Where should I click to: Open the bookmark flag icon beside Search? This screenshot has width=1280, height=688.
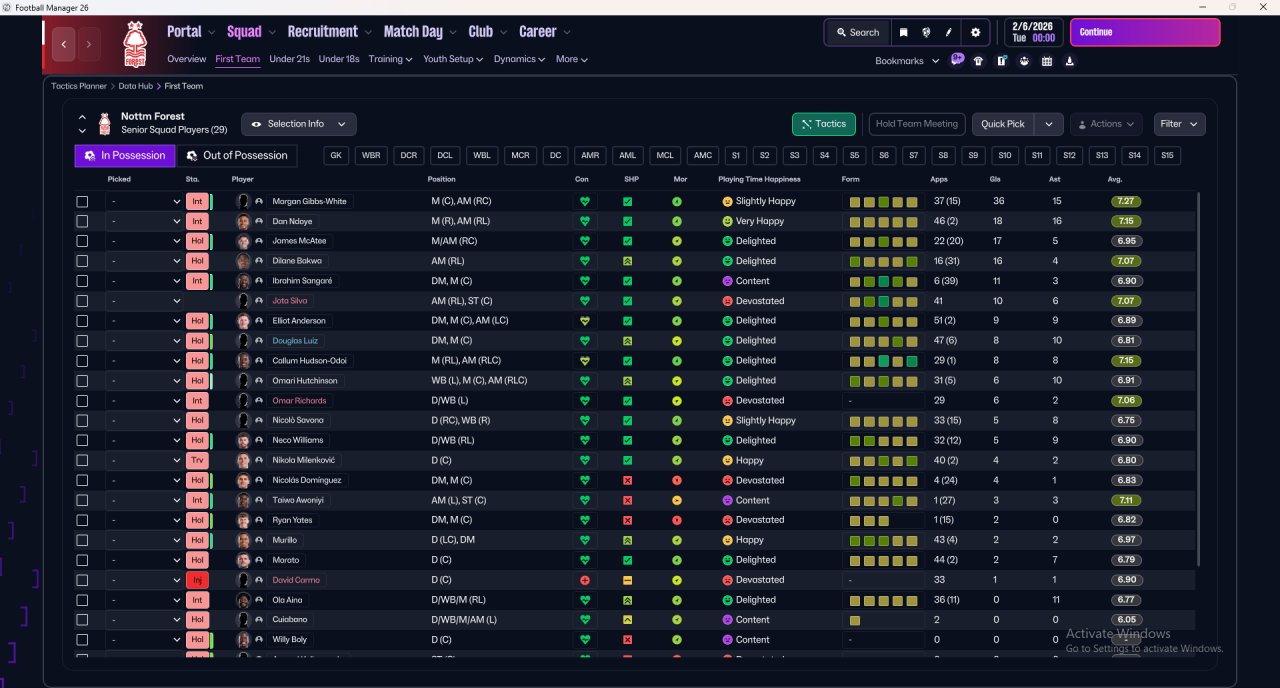coord(904,32)
